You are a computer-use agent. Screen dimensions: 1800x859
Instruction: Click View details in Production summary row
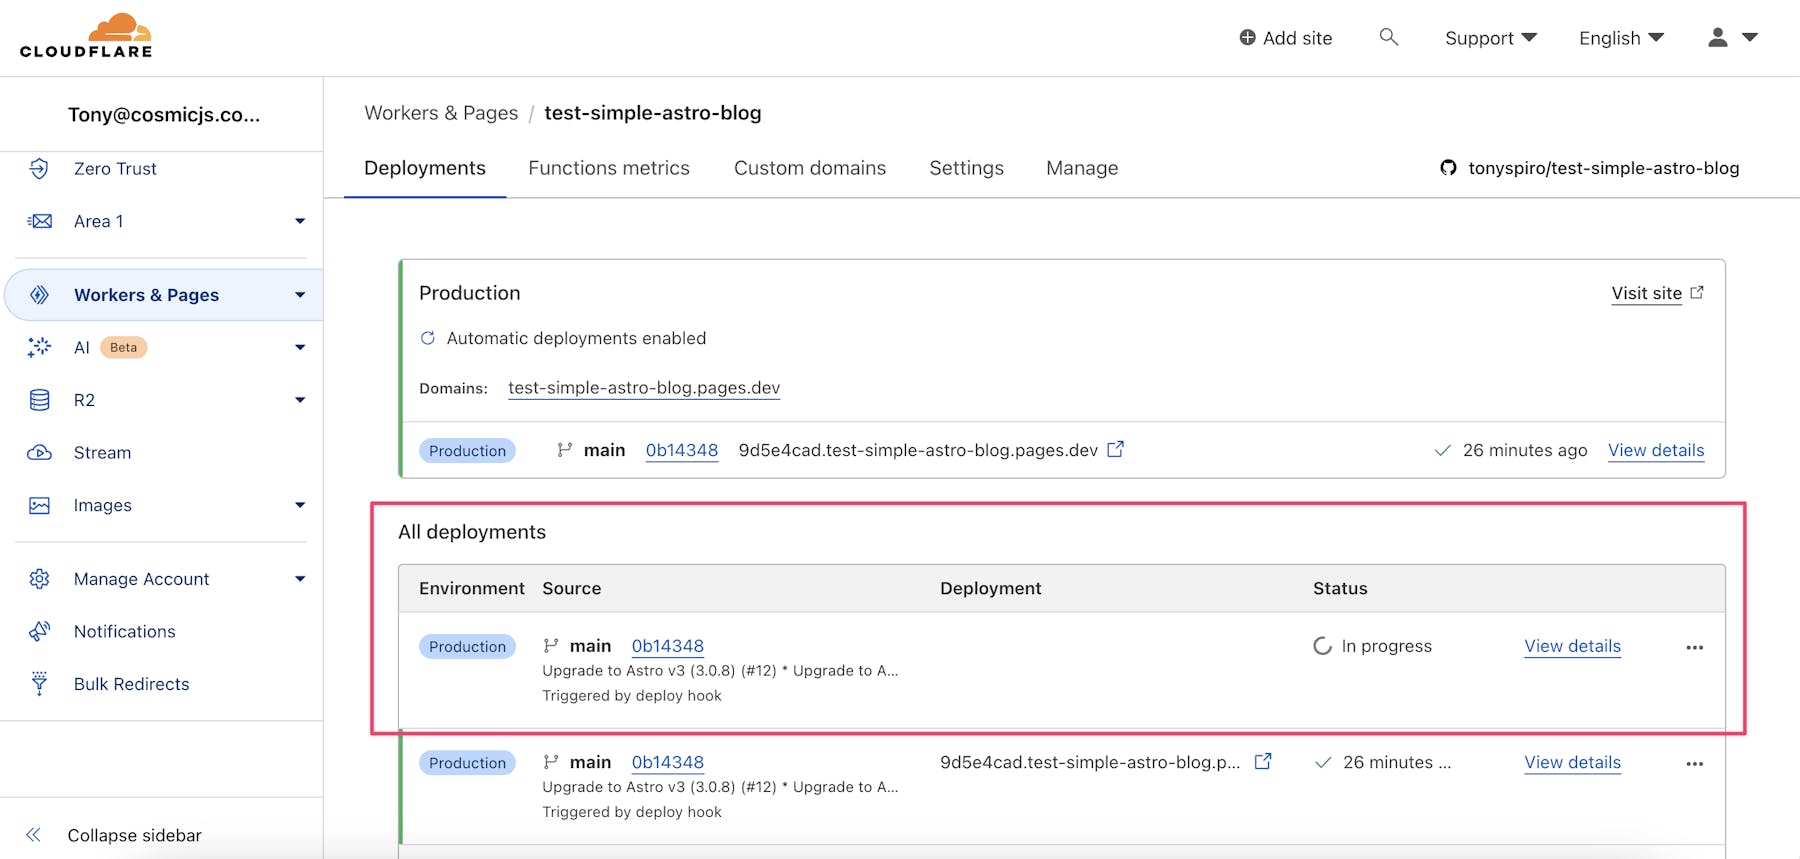tap(1656, 450)
